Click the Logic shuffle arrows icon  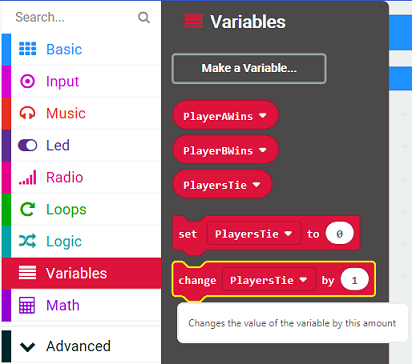tap(27, 241)
